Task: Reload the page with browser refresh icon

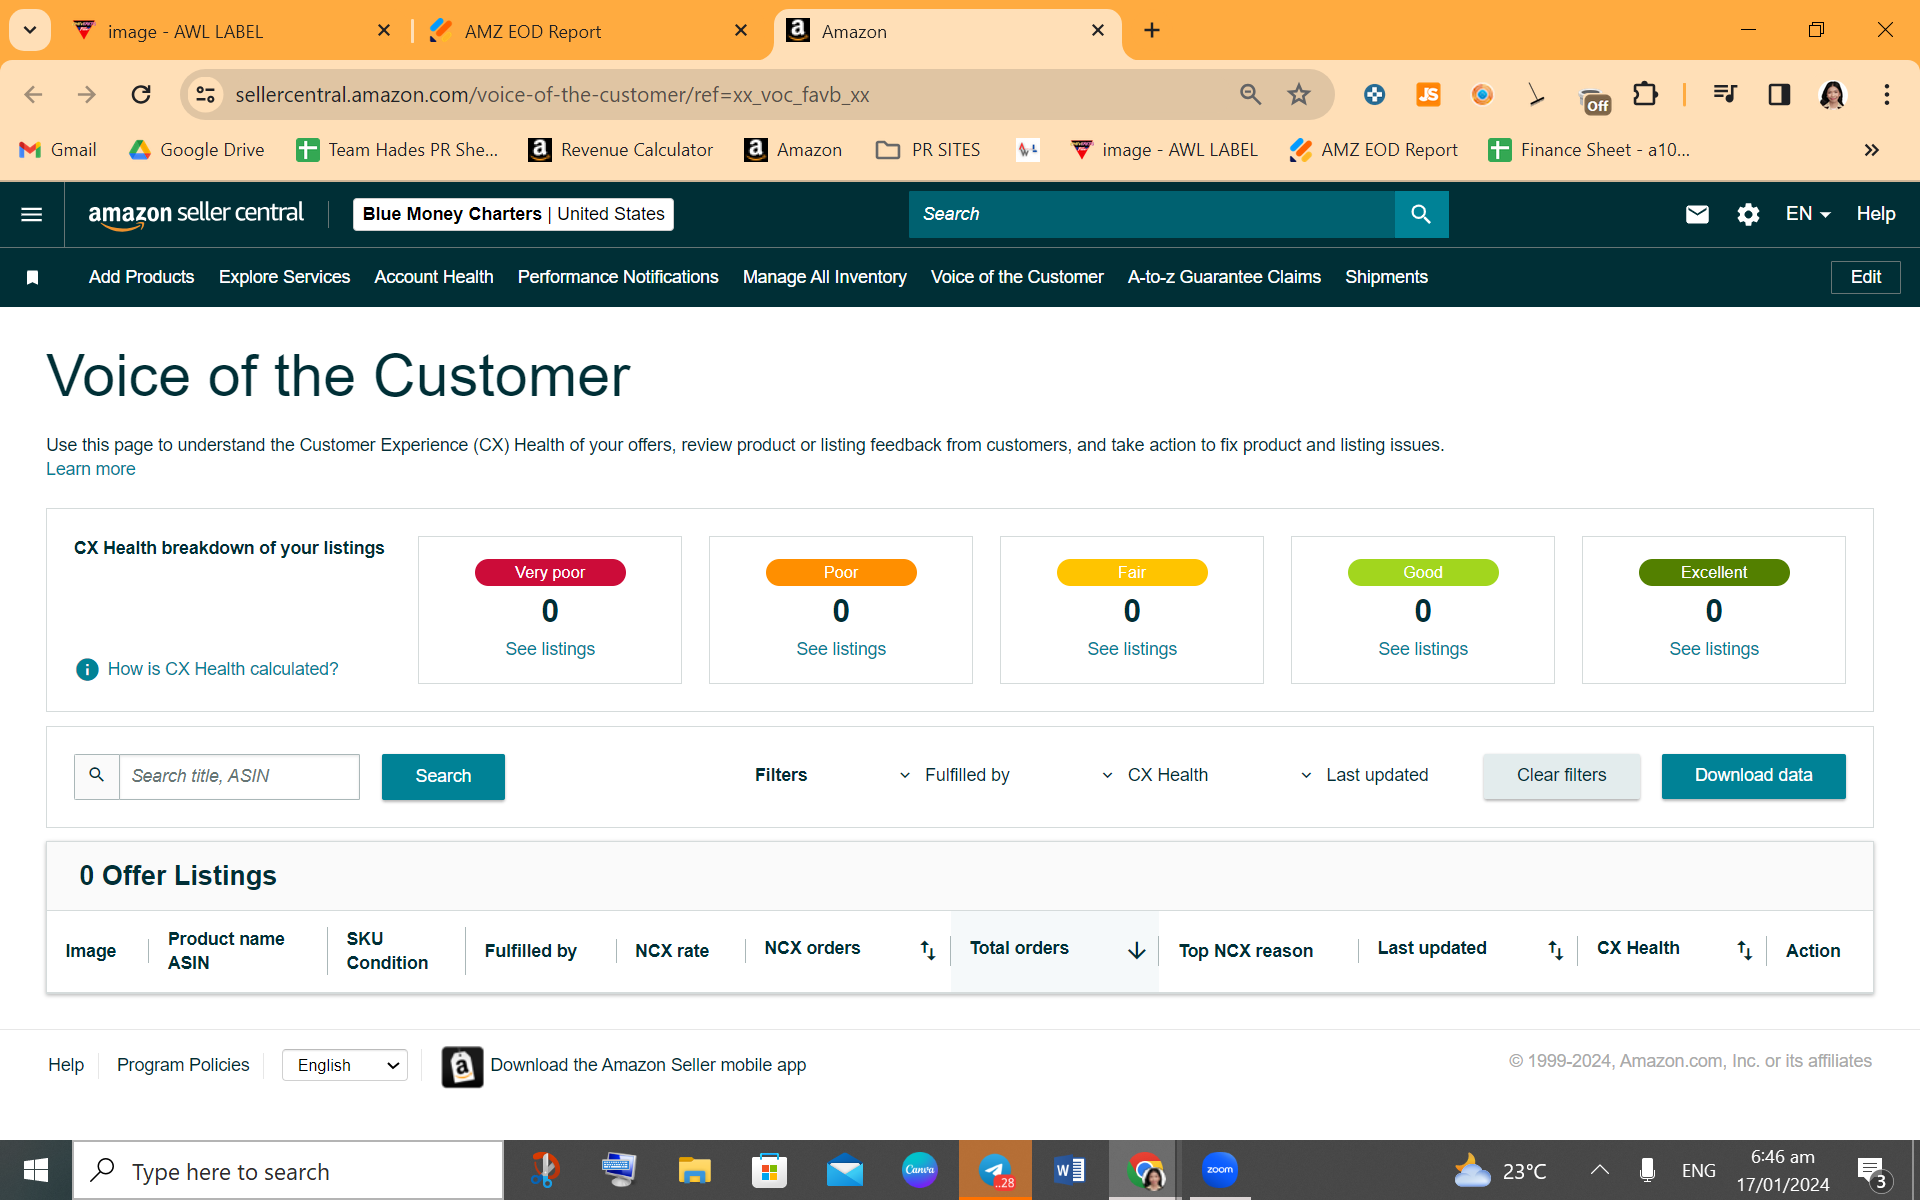Action: (x=141, y=94)
